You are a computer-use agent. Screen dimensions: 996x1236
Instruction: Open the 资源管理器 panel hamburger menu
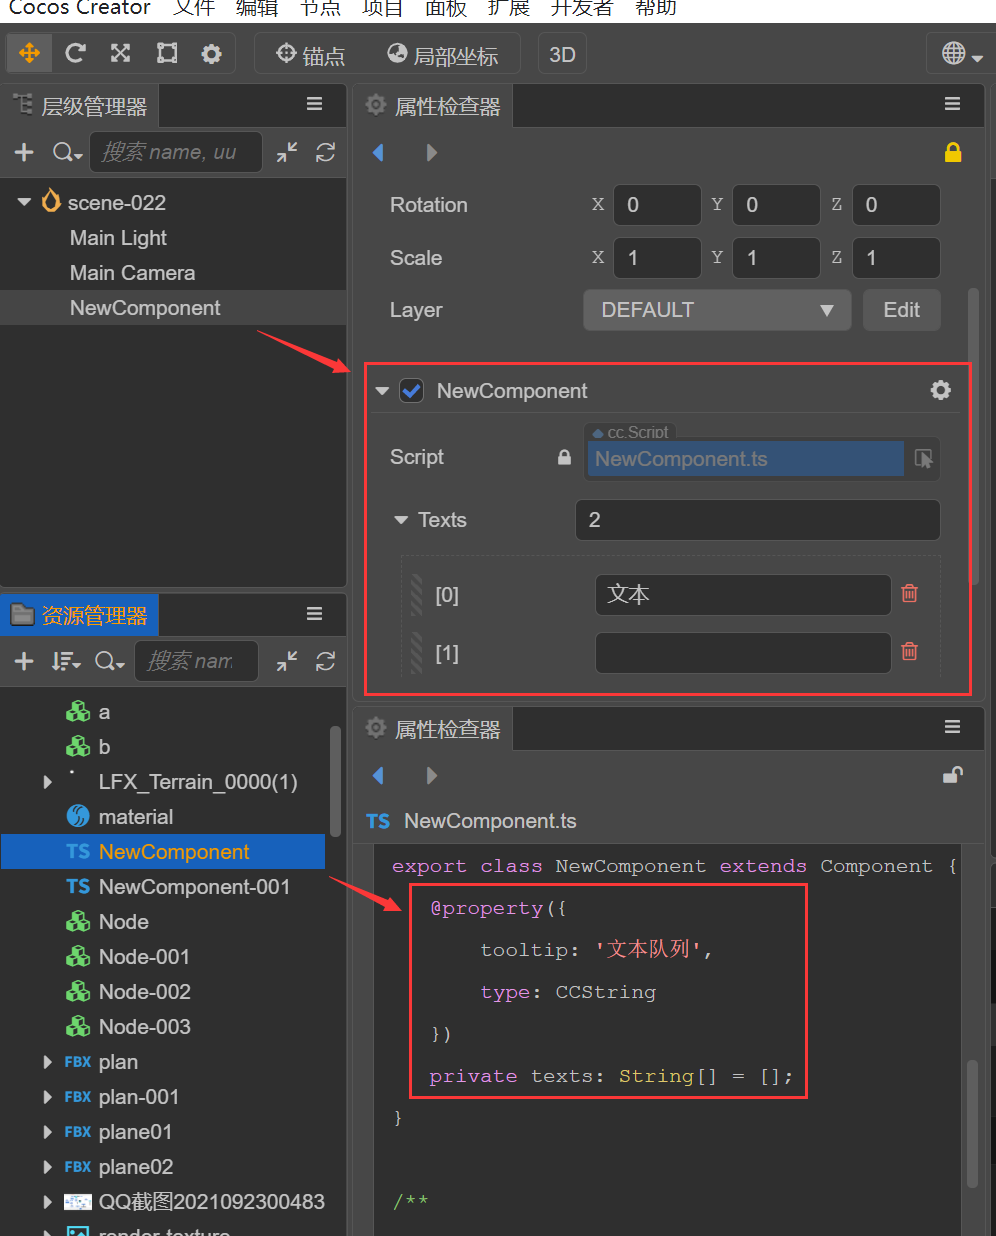pos(314,613)
